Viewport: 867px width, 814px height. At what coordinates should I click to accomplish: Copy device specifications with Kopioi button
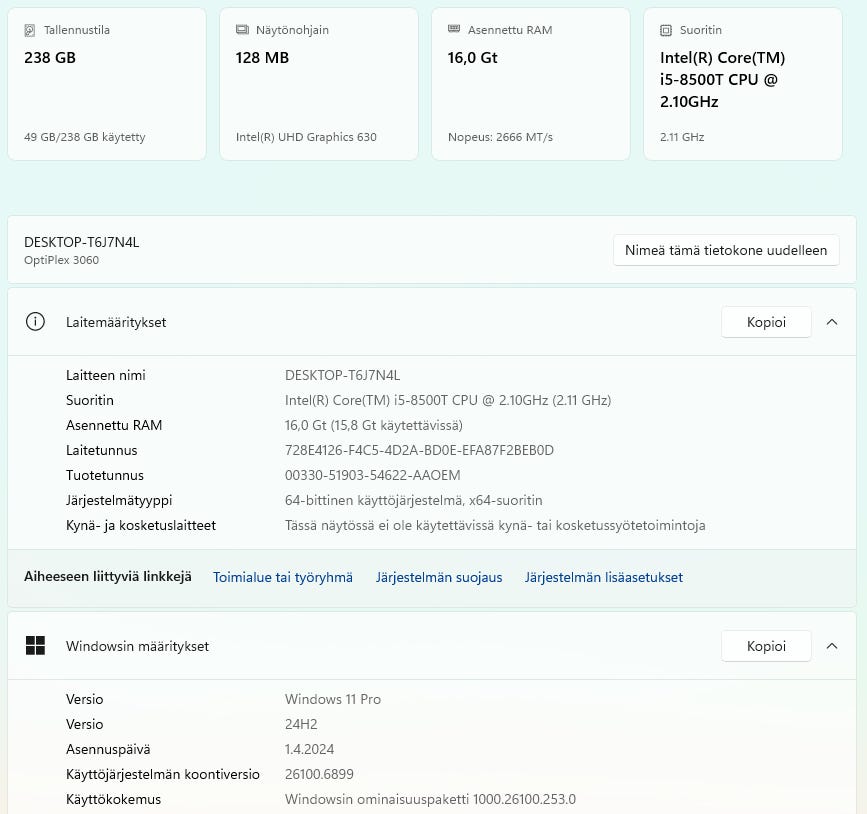coord(766,322)
